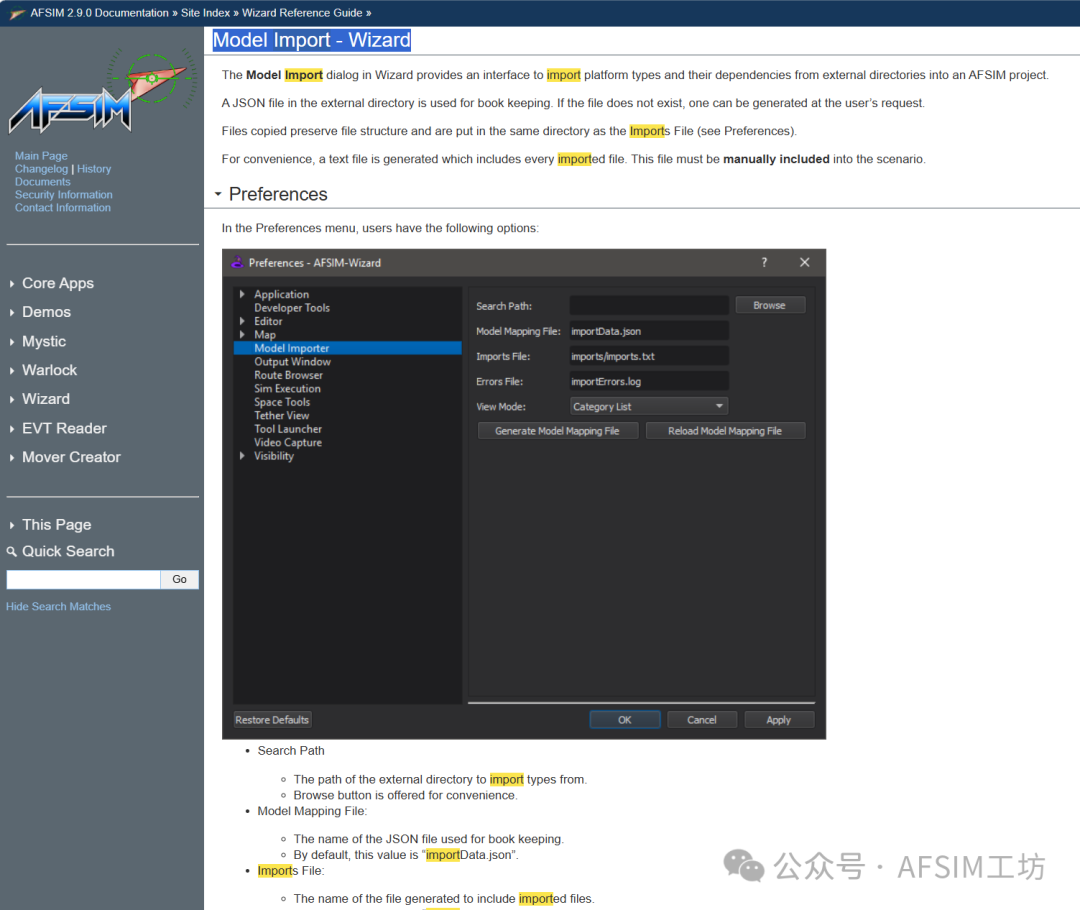1080x910 pixels.
Task: Click the Imports File imports/imports.txt field
Action: (649, 356)
